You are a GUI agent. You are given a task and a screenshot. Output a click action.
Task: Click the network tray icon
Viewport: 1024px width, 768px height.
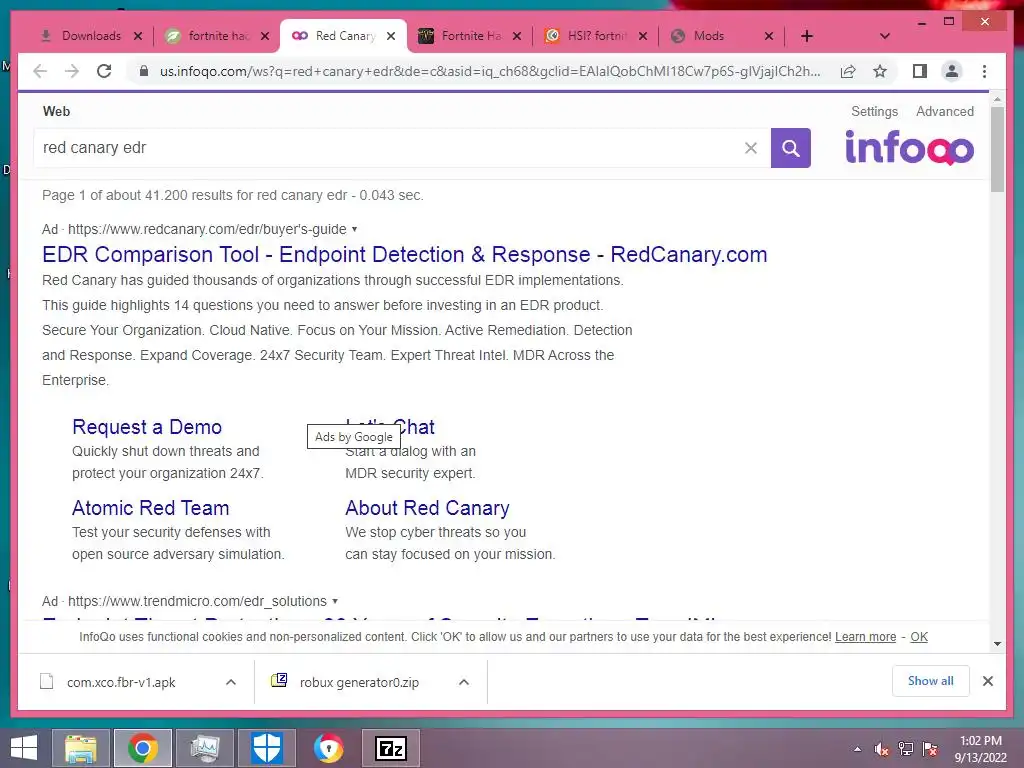(x=906, y=750)
